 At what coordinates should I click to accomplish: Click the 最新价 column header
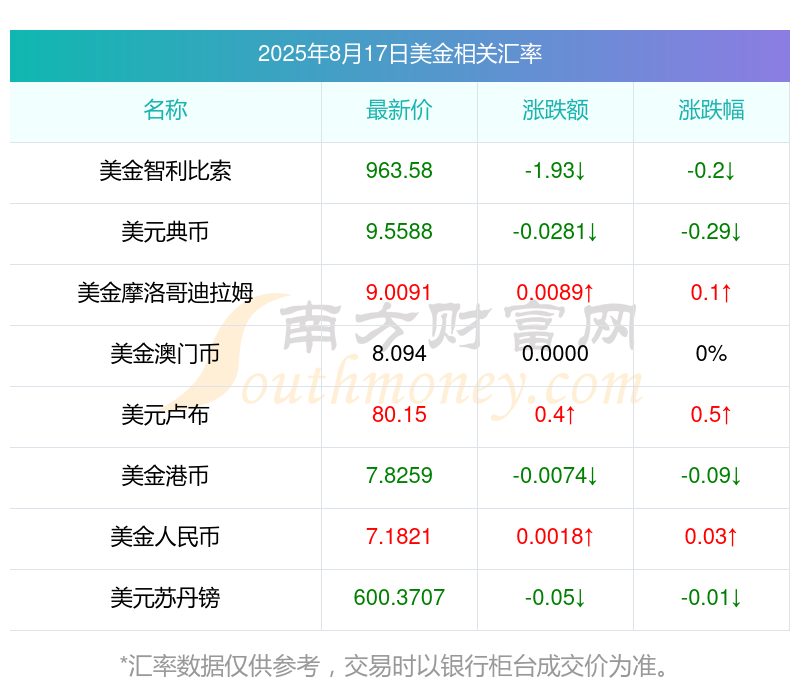click(399, 110)
